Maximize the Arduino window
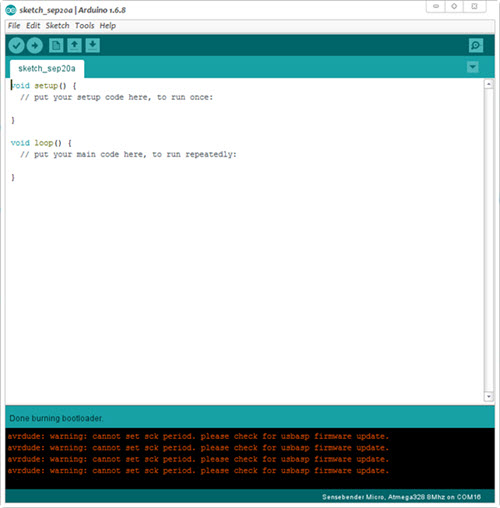Viewport: 500px width, 508px height. pyautogui.click(x=454, y=6)
